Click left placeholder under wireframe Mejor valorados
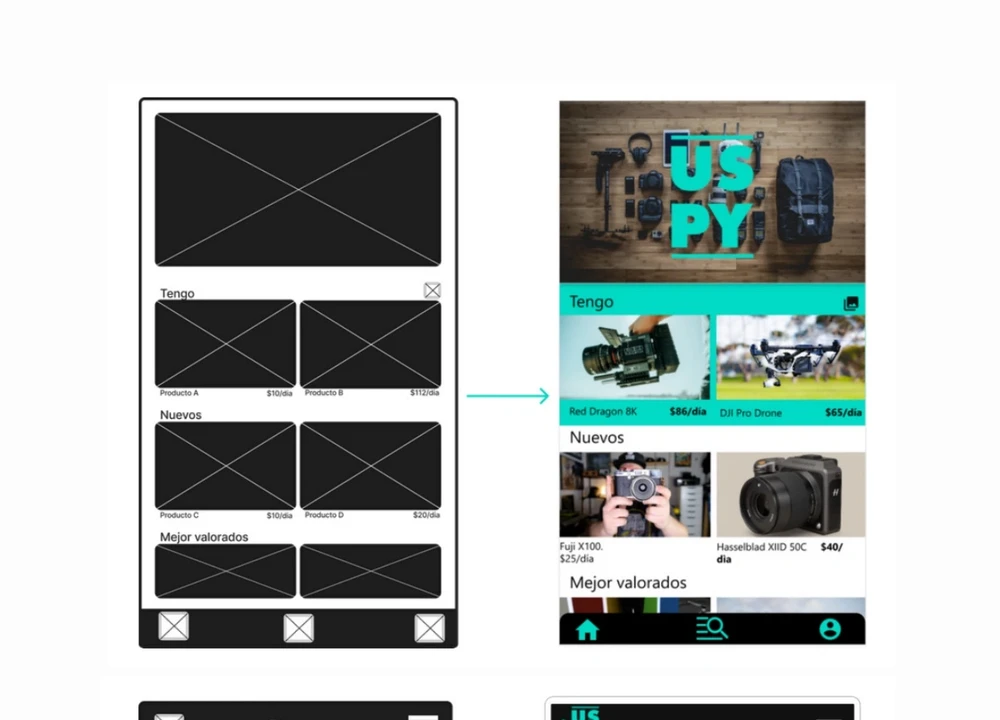Image resolution: width=1000 pixels, height=720 pixels. point(225,571)
